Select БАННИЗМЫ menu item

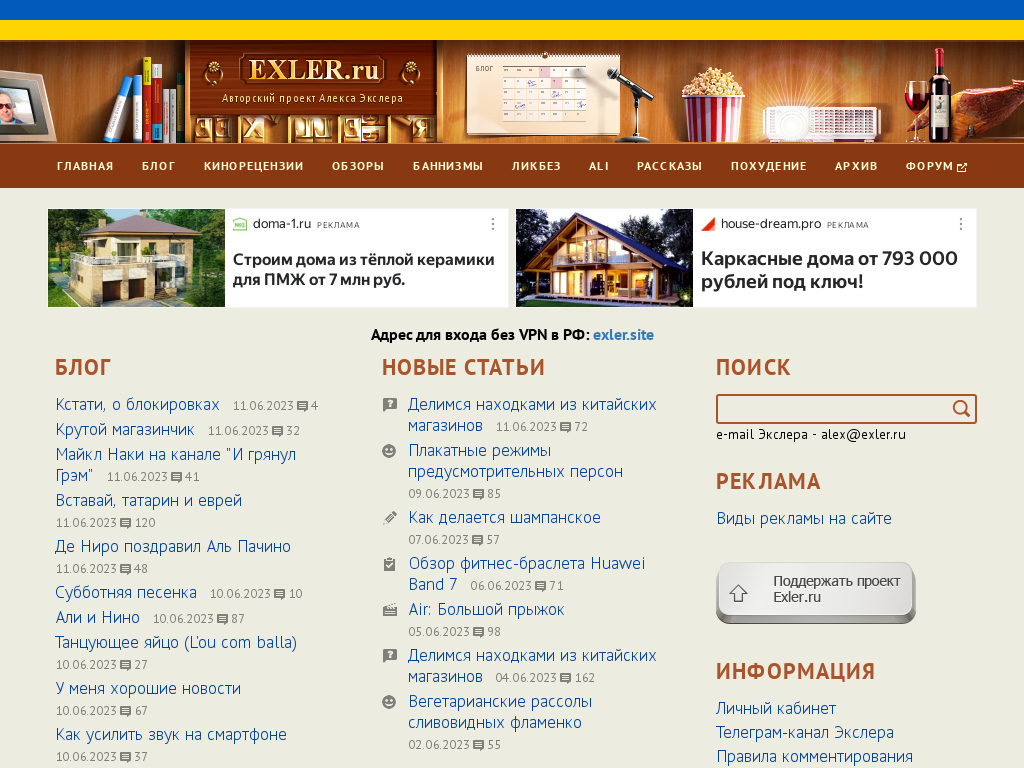[448, 167]
